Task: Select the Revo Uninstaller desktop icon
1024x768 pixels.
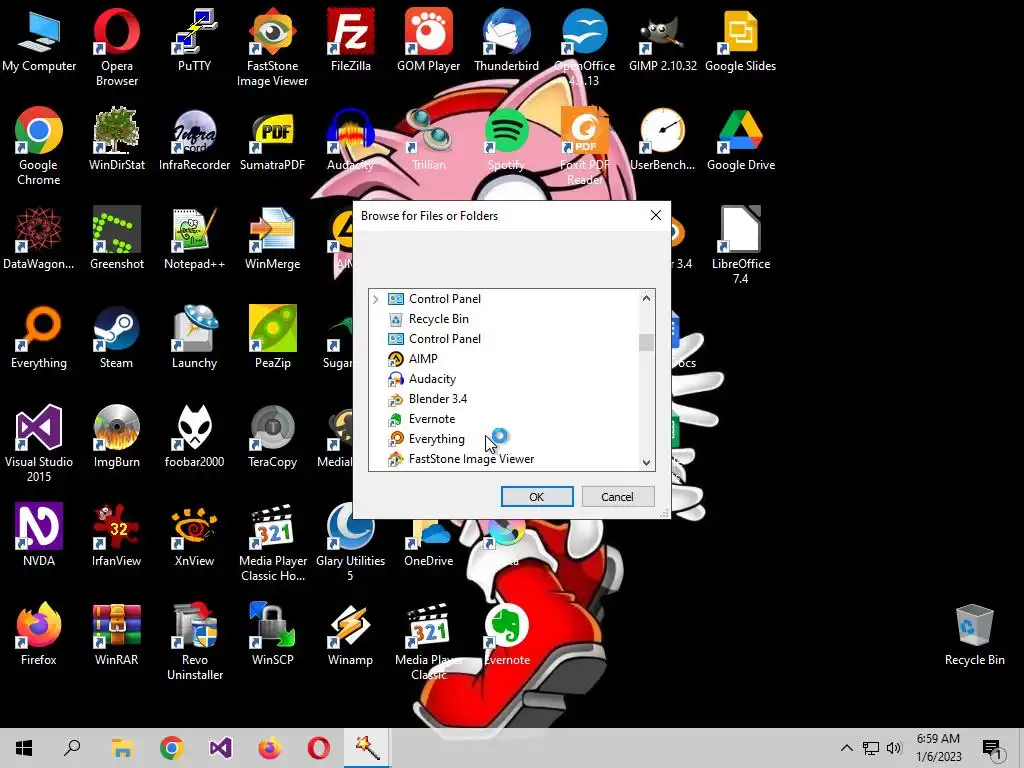Action: pyautogui.click(x=194, y=641)
